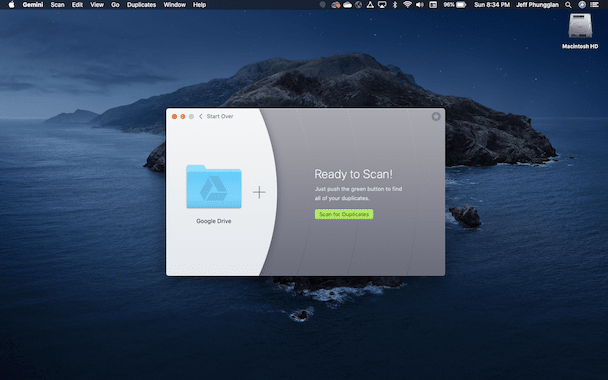Open Siri from the menu bar
Screen dimensions: 608x380
coord(582,5)
